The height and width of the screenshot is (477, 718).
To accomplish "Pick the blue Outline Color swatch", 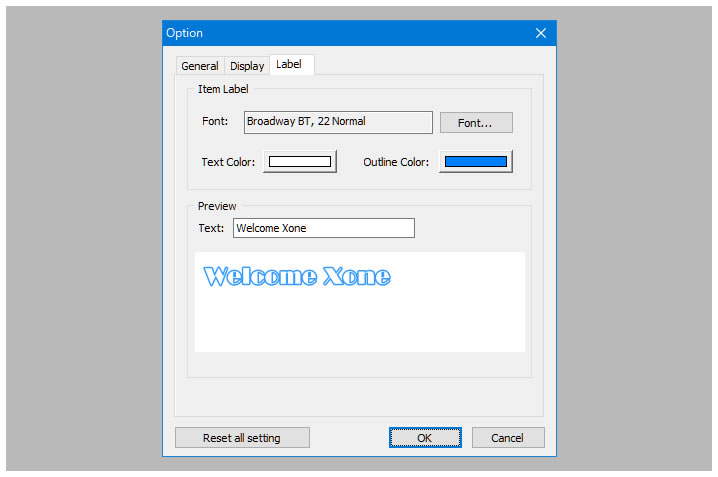I will coord(476,161).
